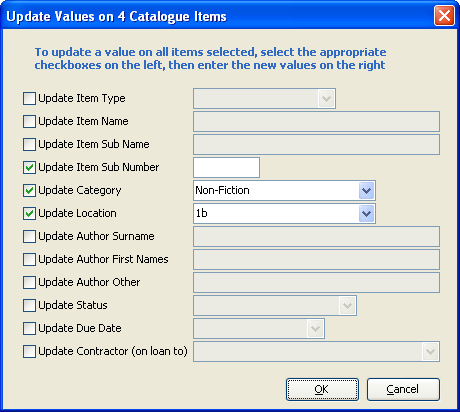Viewport: 460px width, 412px height.
Task: Open the Item Type dropdown arrow
Action: 326,99
